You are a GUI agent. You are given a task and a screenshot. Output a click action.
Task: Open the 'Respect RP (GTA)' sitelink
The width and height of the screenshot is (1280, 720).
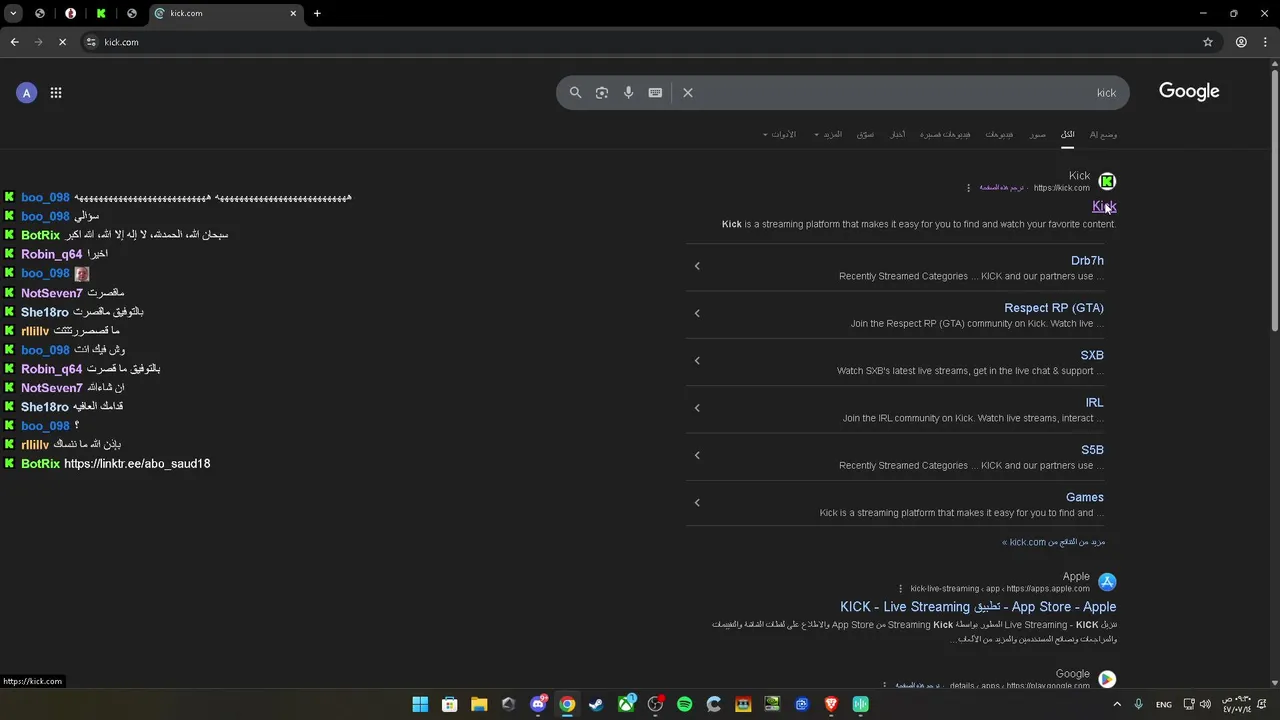(x=1054, y=308)
